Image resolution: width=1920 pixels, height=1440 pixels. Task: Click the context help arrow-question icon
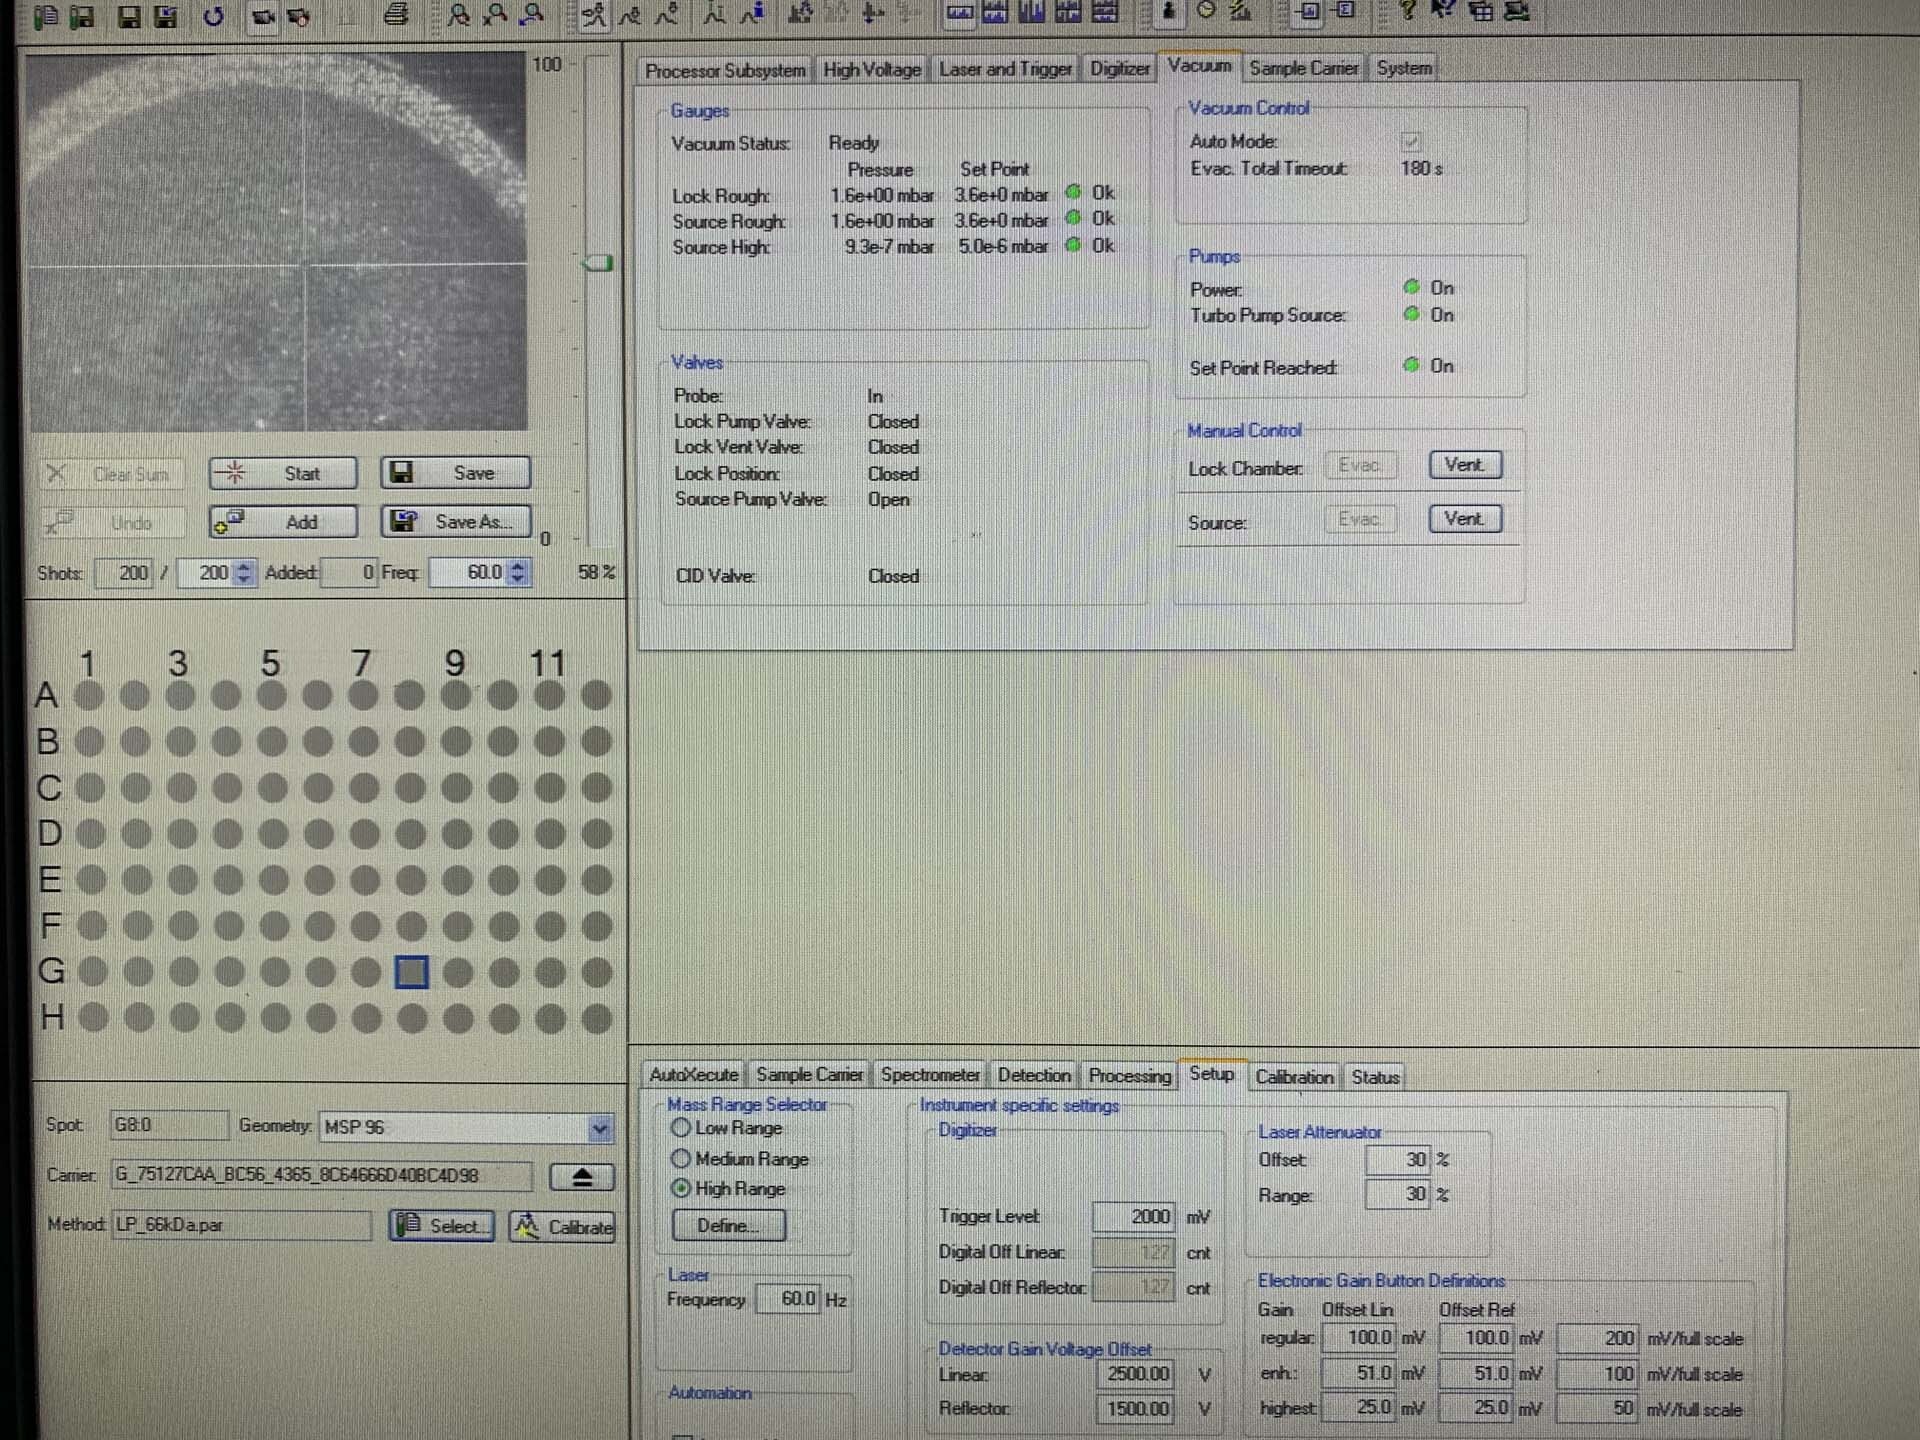click(x=1443, y=10)
